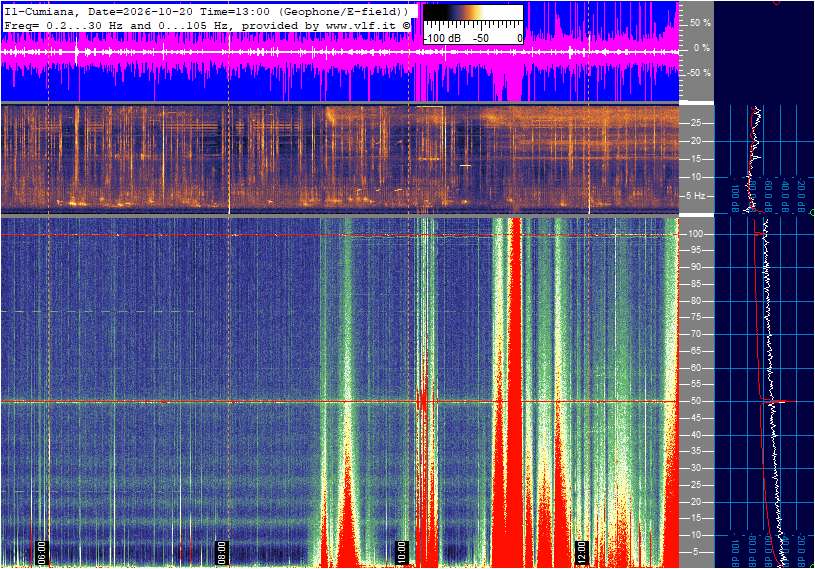Click the dB color gradient scale bar
Screen dimensions: 815x569
pos(473,14)
